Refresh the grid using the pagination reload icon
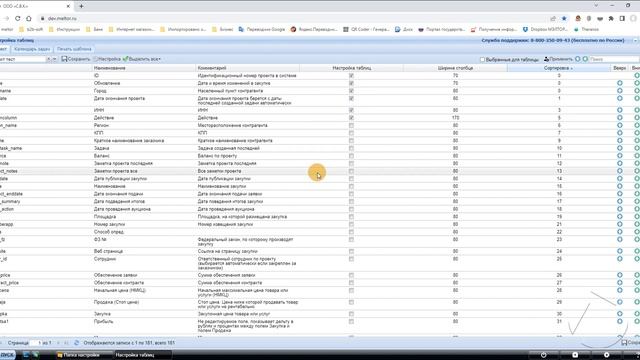The image size is (640, 360). (76, 343)
